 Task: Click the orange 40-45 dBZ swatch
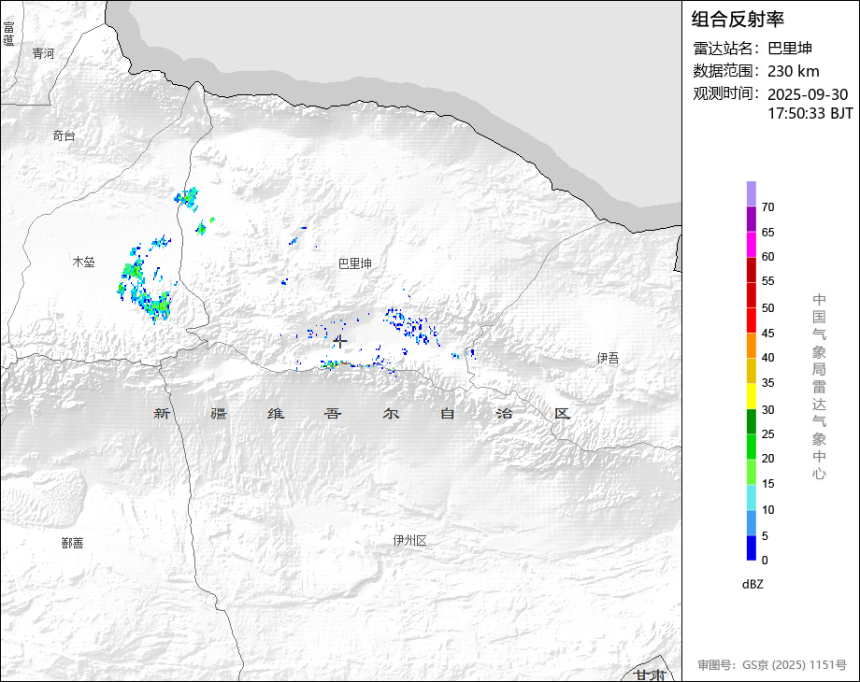coord(751,345)
